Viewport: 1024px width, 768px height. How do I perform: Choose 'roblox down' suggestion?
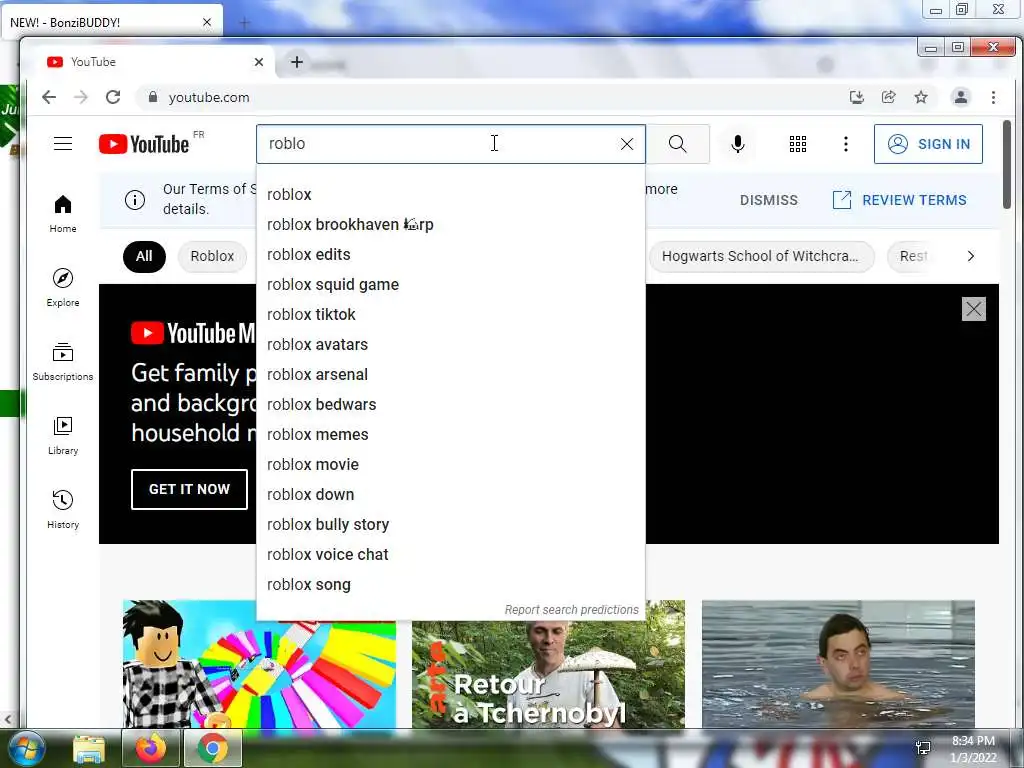click(x=451, y=495)
